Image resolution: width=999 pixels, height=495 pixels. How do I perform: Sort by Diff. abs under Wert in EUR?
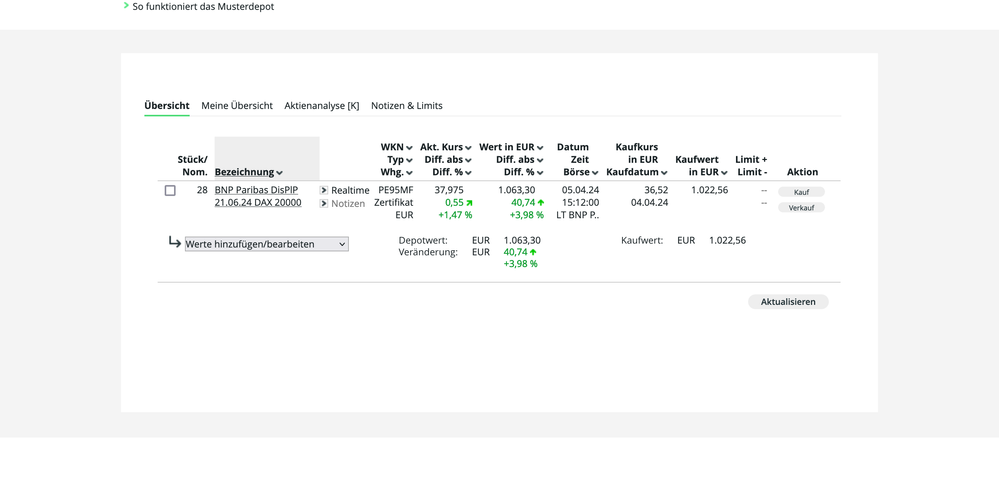tap(520, 160)
